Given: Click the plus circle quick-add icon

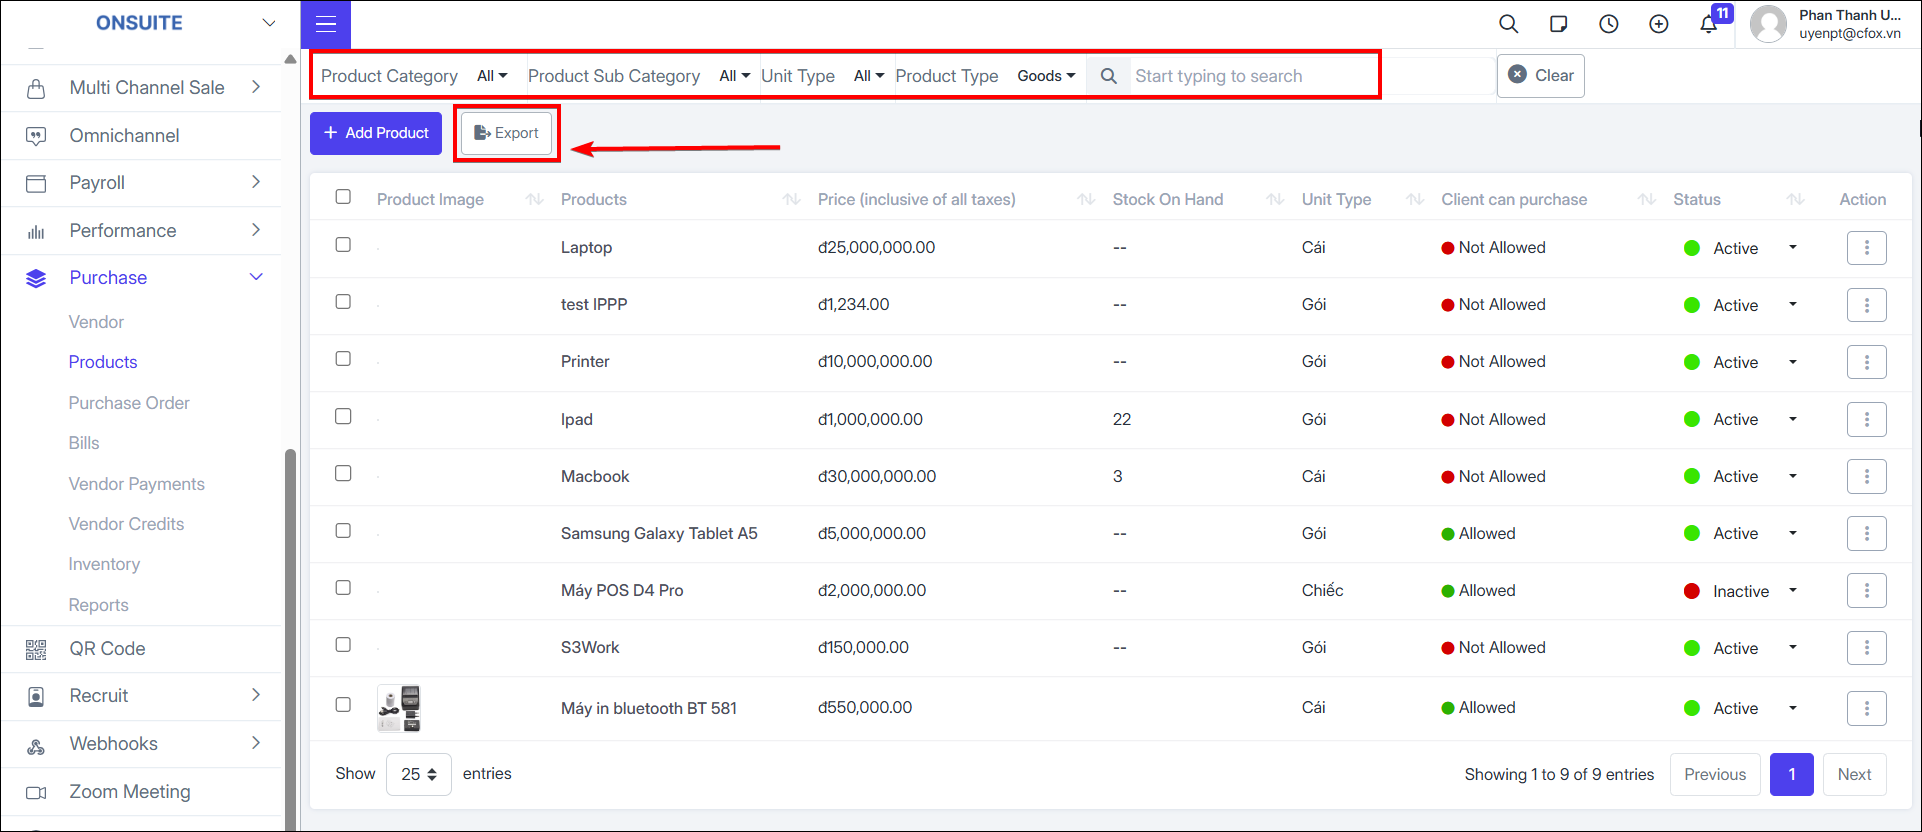Looking at the screenshot, I should click(1659, 24).
